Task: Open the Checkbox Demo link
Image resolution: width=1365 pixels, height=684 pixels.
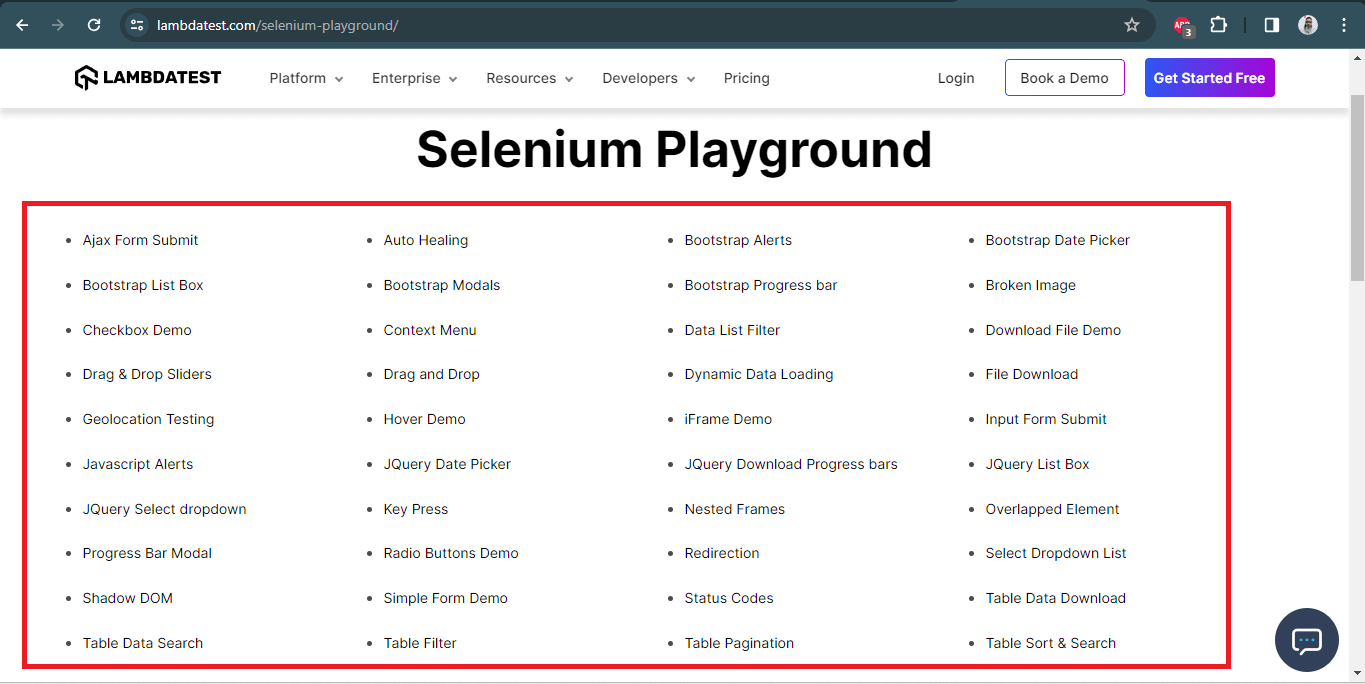Action: [x=137, y=330]
